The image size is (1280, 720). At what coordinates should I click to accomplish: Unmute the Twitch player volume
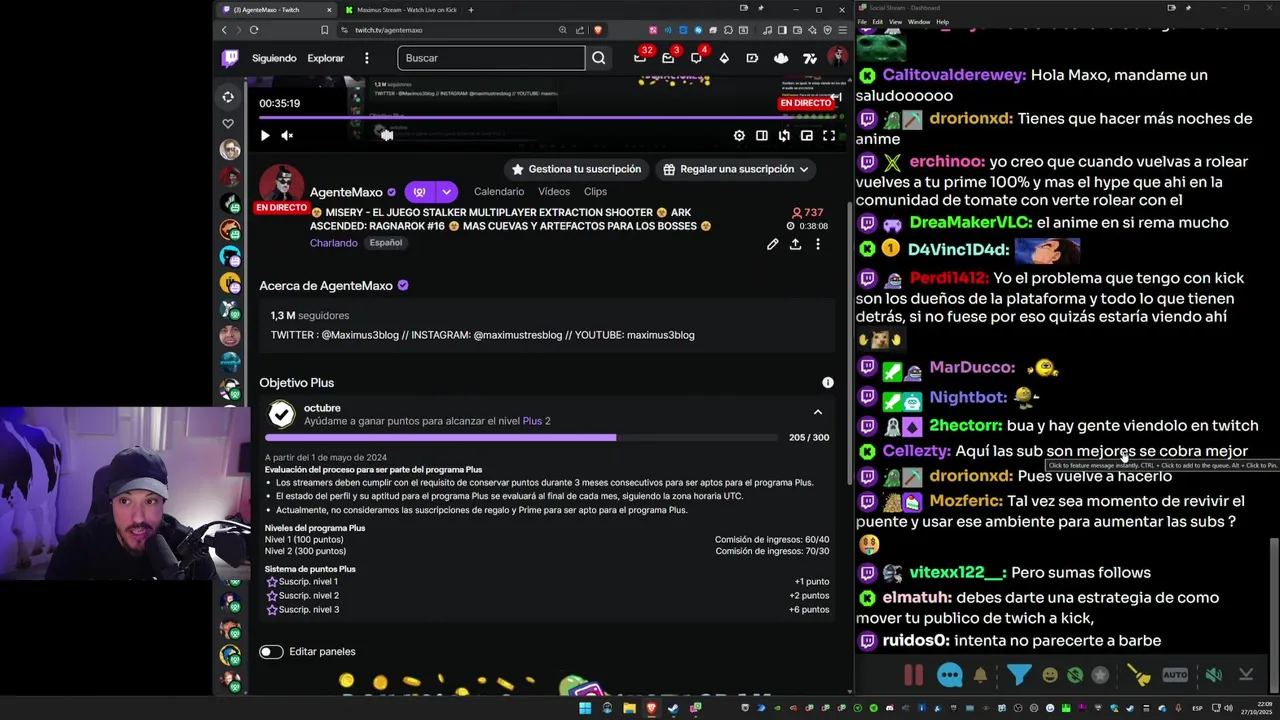coord(287,135)
